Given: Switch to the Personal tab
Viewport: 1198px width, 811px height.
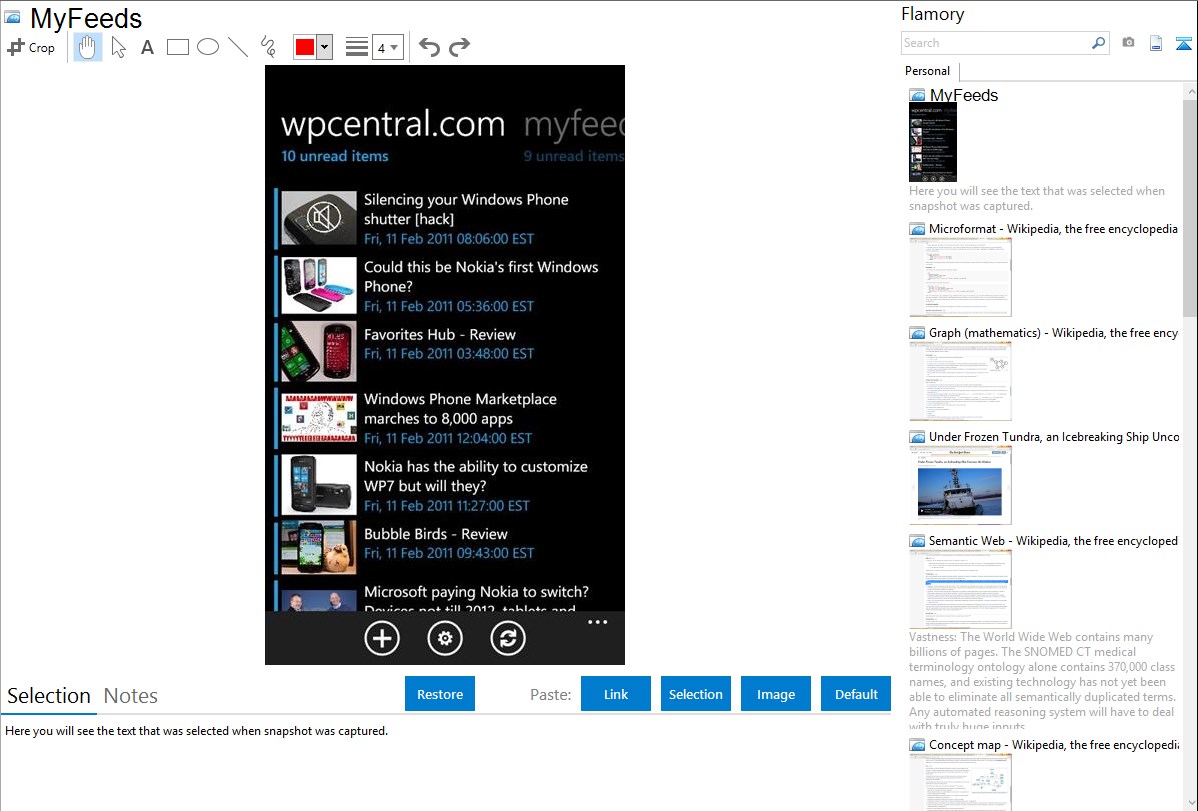Looking at the screenshot, I should 928,71.
